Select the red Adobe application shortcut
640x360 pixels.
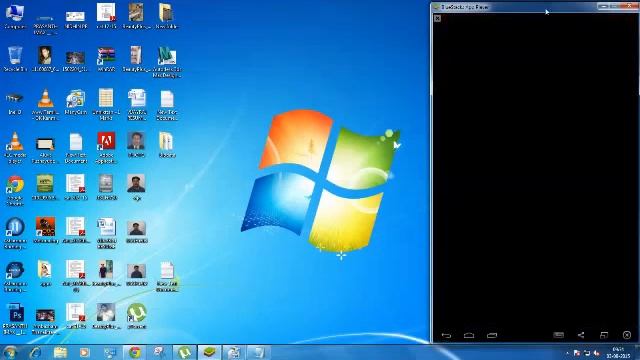coord(106,148)
